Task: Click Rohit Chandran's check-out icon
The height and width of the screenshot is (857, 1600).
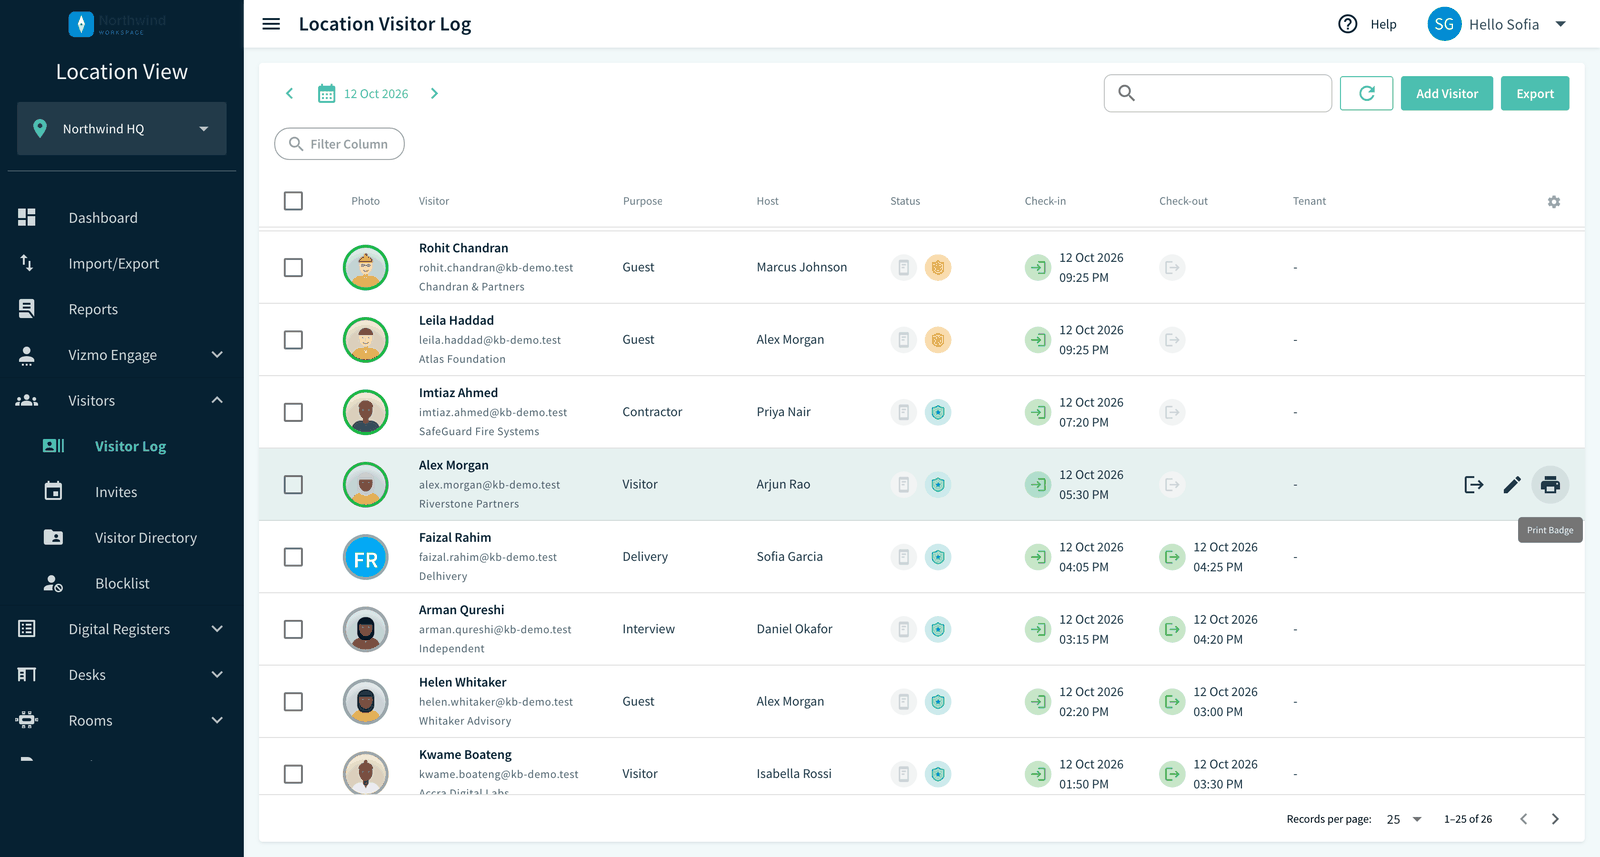Action: (x=1173, y=268)
